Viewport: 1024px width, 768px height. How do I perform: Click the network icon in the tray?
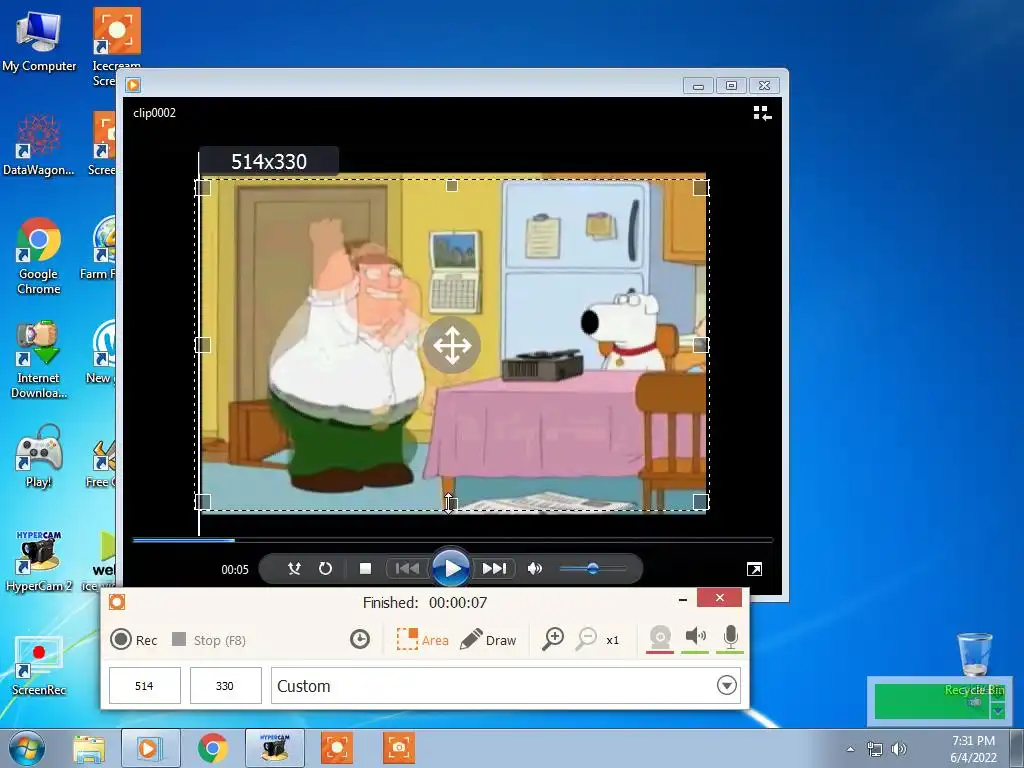tap(874, 749)
